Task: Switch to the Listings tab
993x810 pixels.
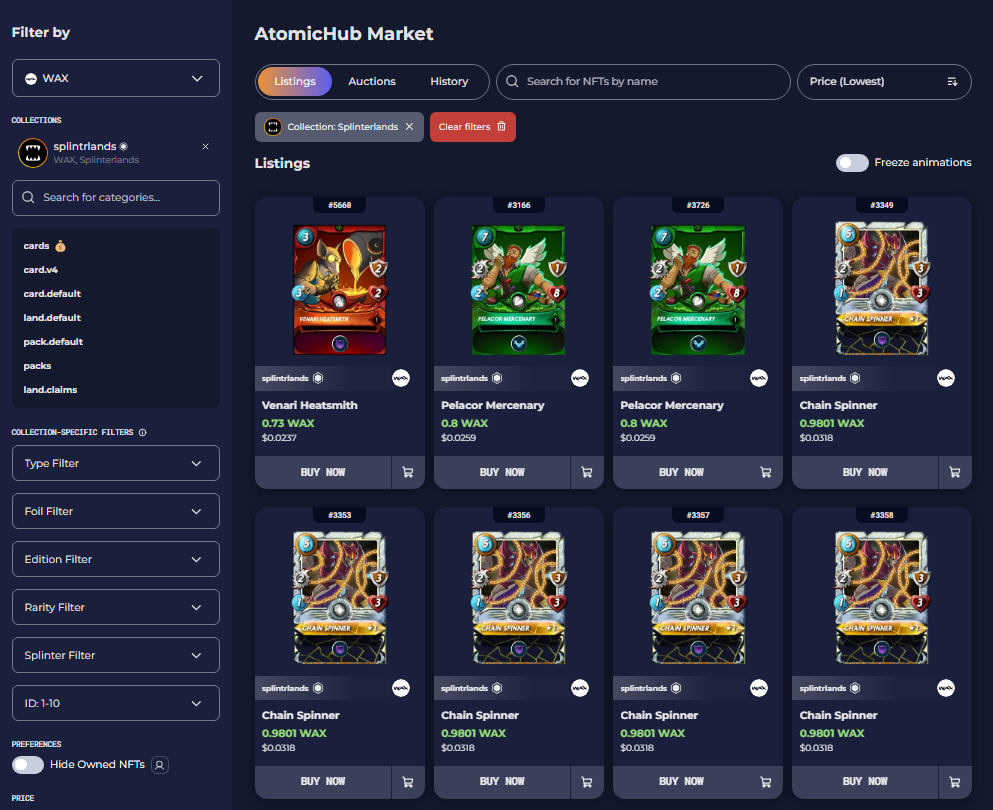Action: coord(295,82)
